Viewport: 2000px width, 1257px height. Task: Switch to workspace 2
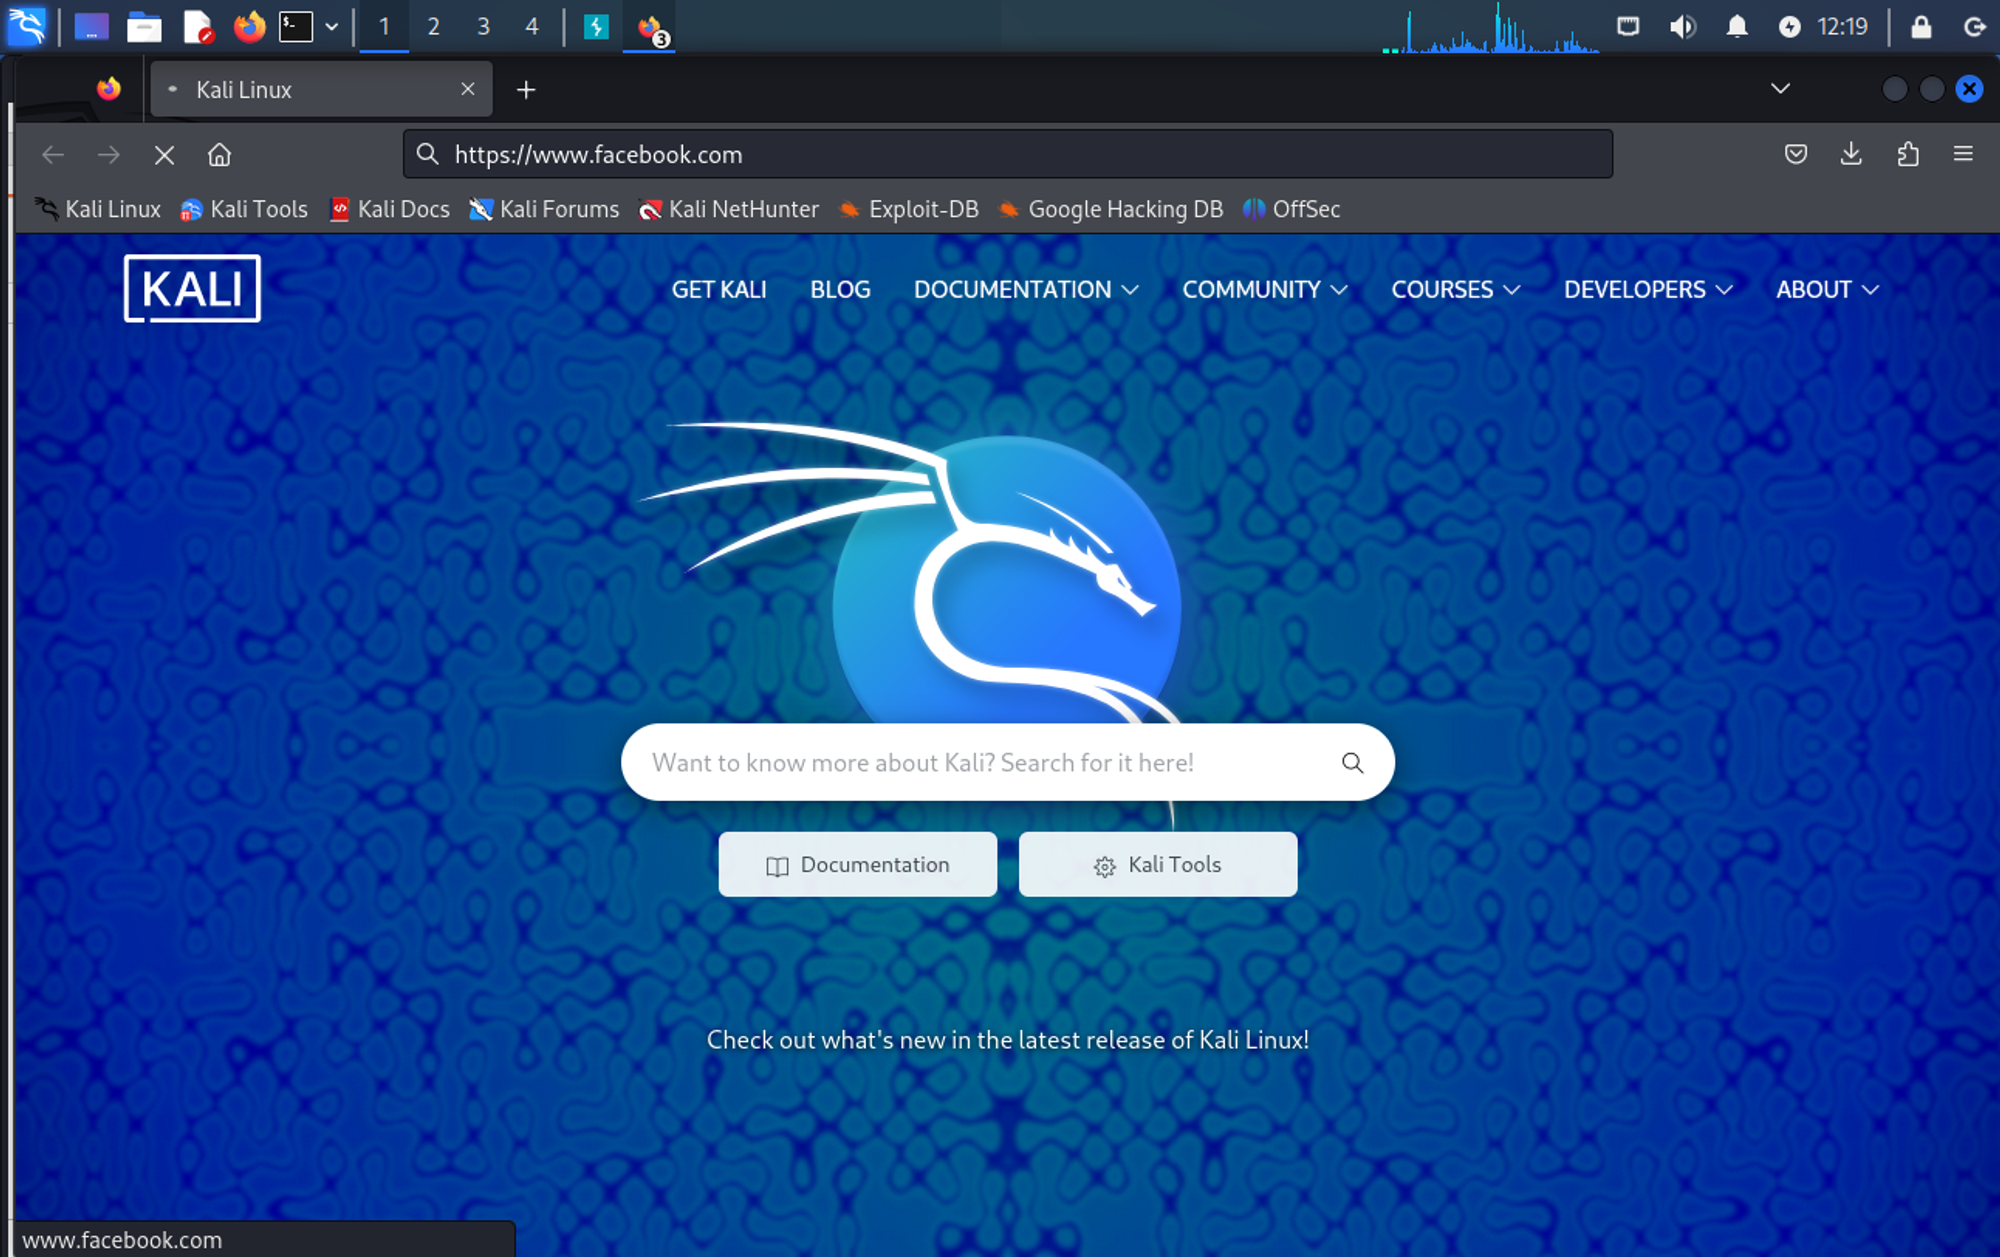tap(433, 26)
